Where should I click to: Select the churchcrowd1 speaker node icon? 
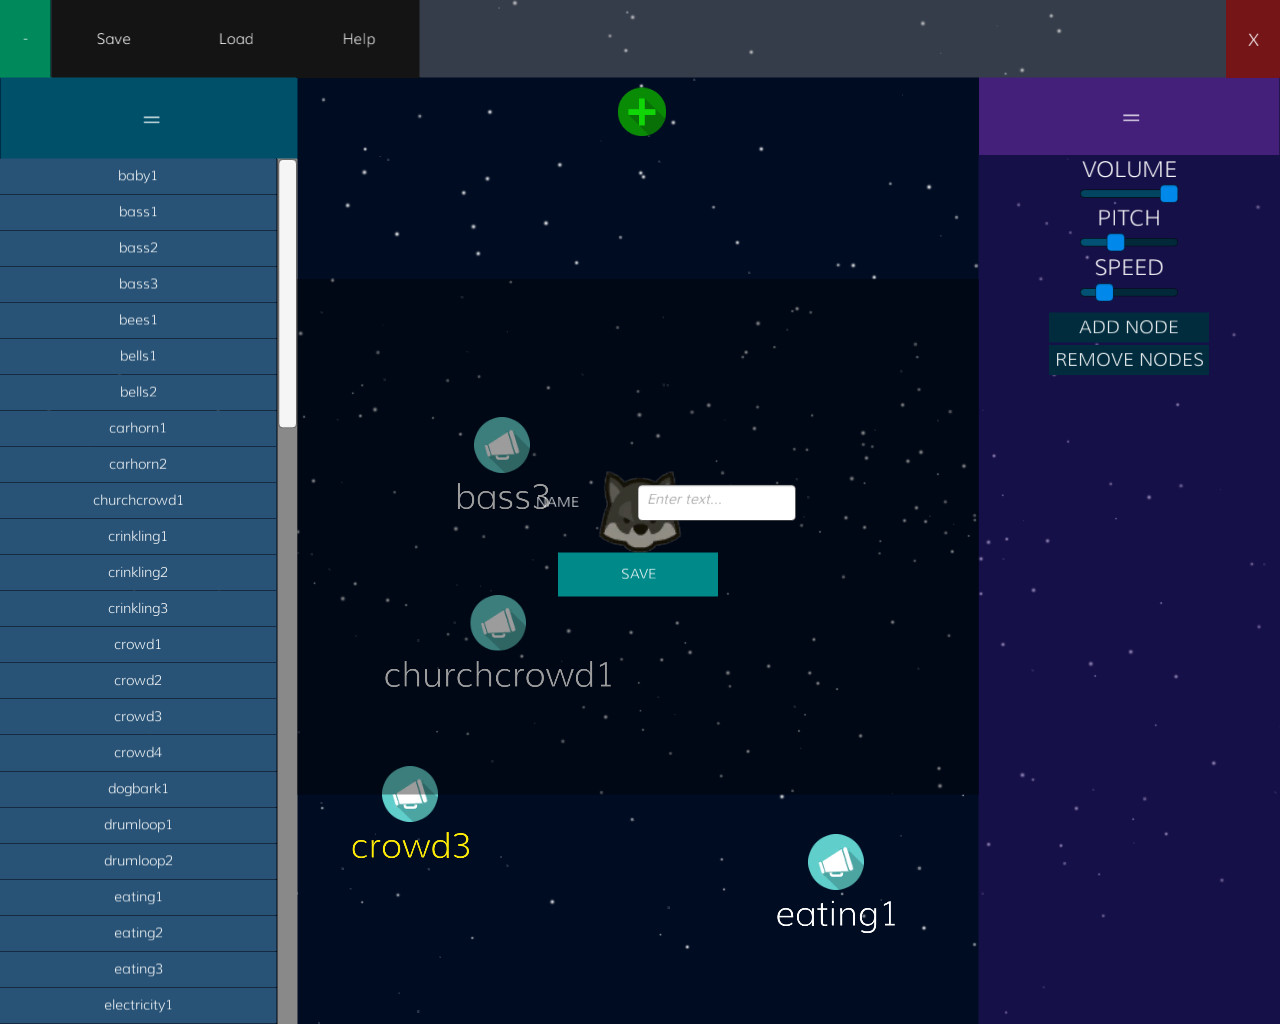pos(498,622)
